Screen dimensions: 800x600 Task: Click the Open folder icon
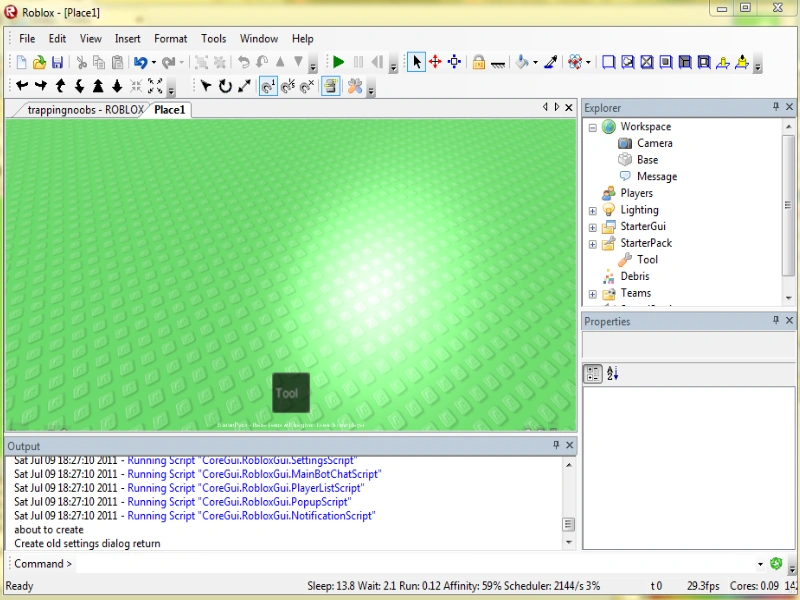pyautogui.click(x=40, y=62)
